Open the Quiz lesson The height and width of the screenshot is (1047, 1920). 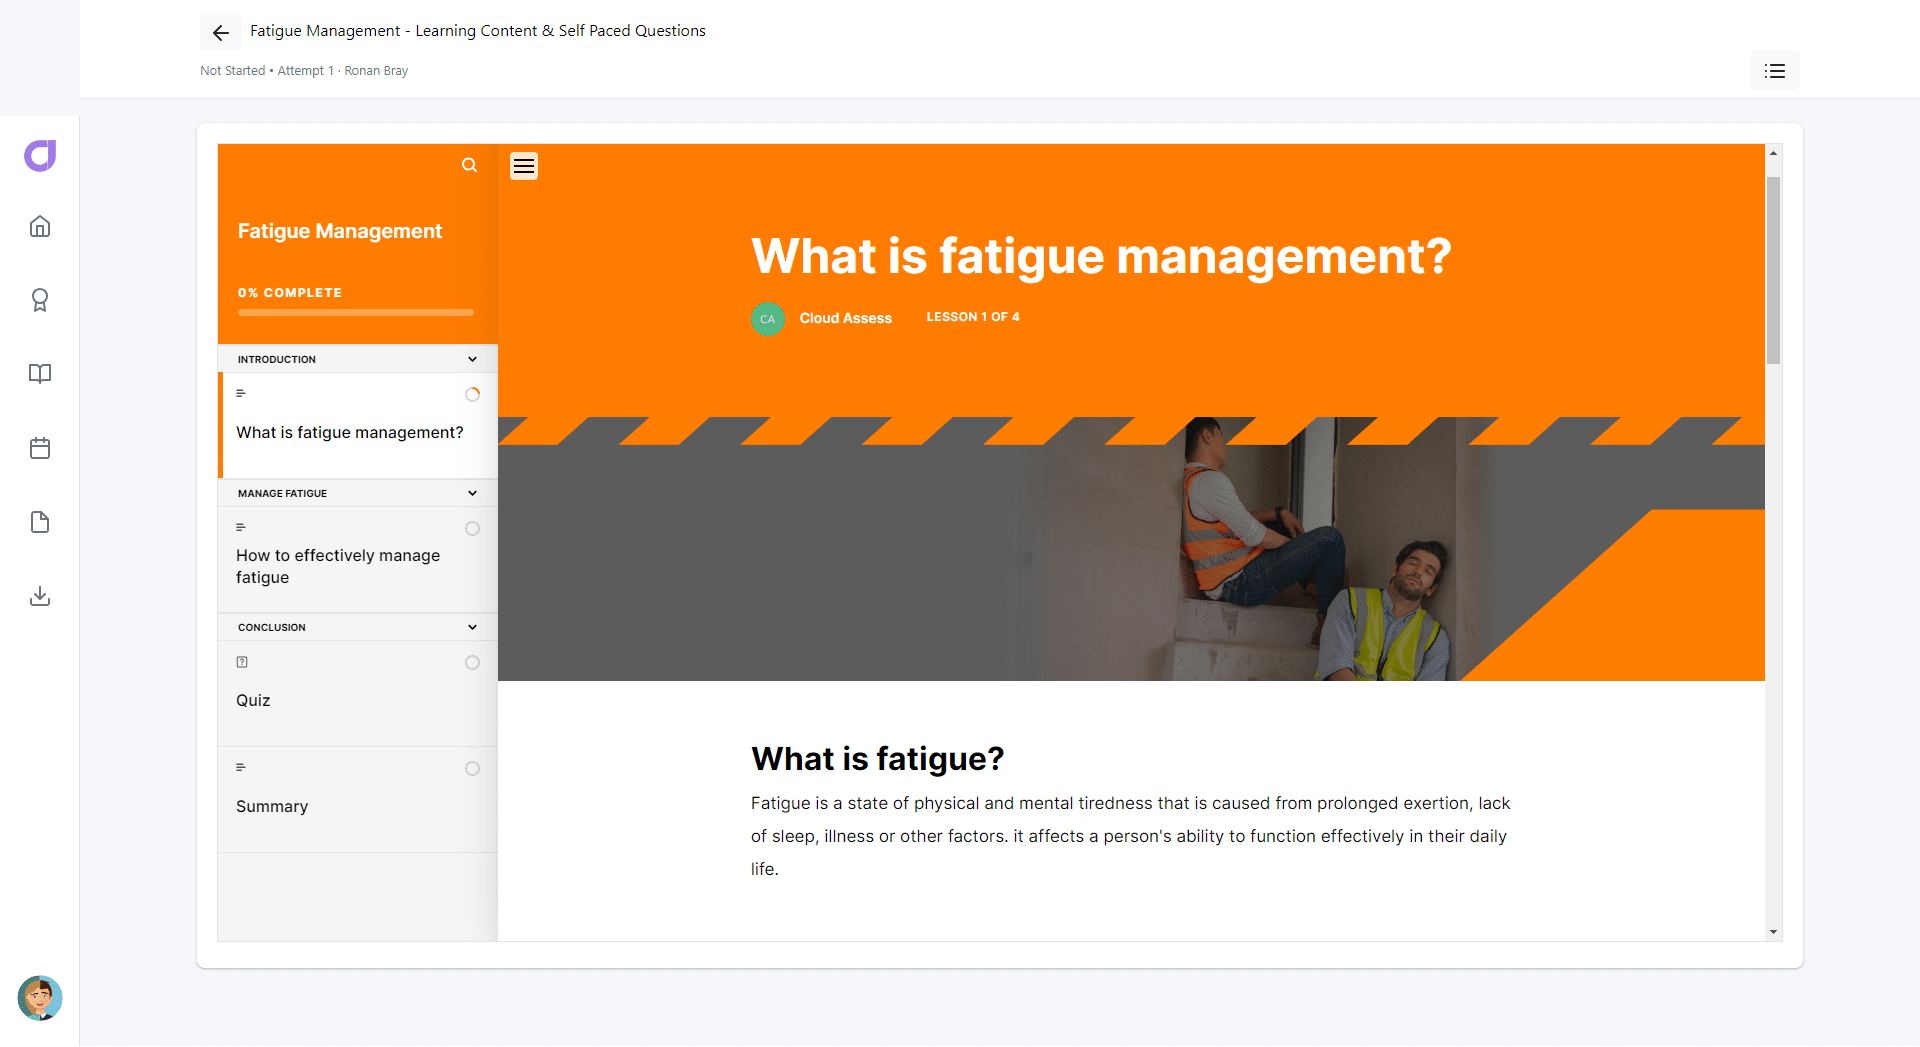(358, 693)
